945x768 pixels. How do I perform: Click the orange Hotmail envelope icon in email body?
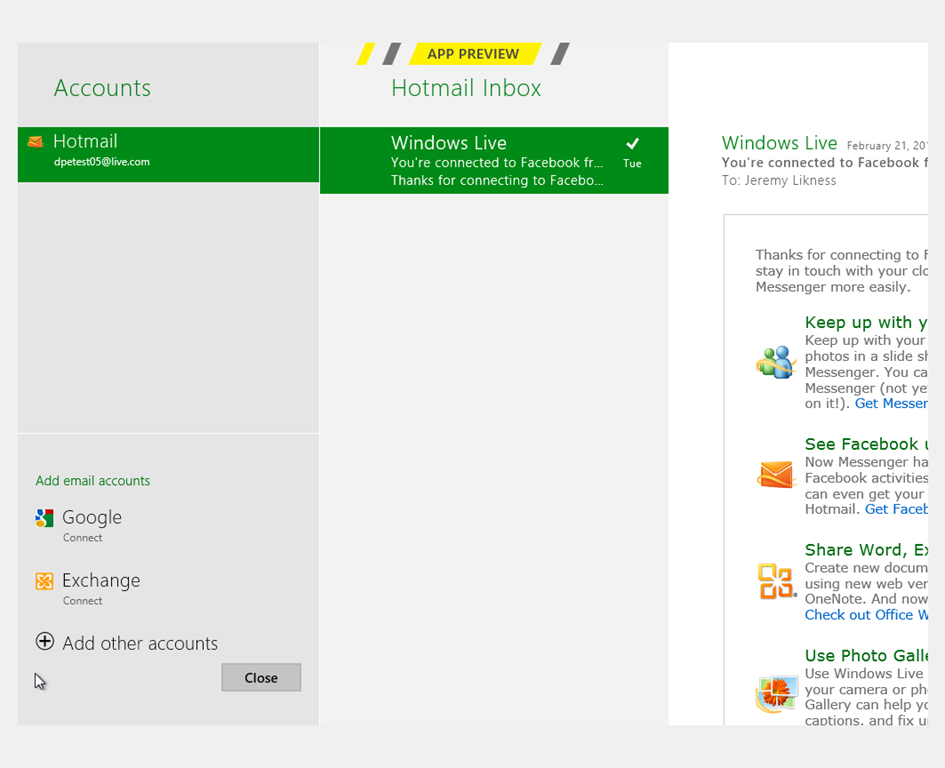pyautogui.click(x=776, y=474)
